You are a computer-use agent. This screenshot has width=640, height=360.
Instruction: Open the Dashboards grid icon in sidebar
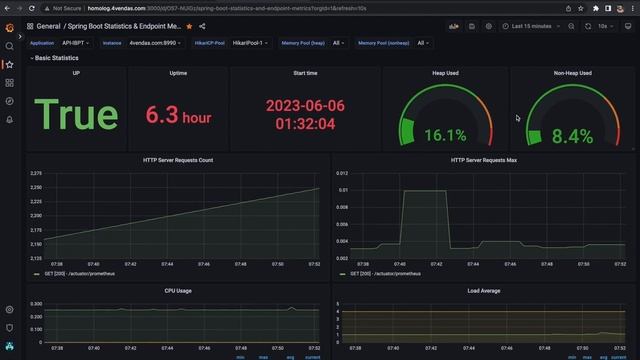click(9, 83)
